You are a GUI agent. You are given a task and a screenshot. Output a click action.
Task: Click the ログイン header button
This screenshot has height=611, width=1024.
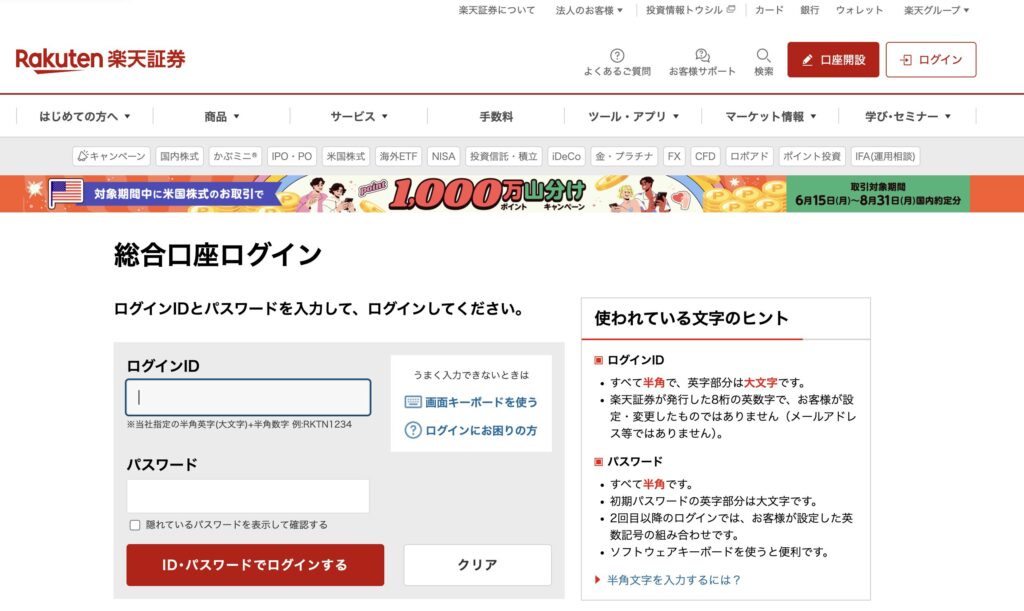(x=931, y=59)
